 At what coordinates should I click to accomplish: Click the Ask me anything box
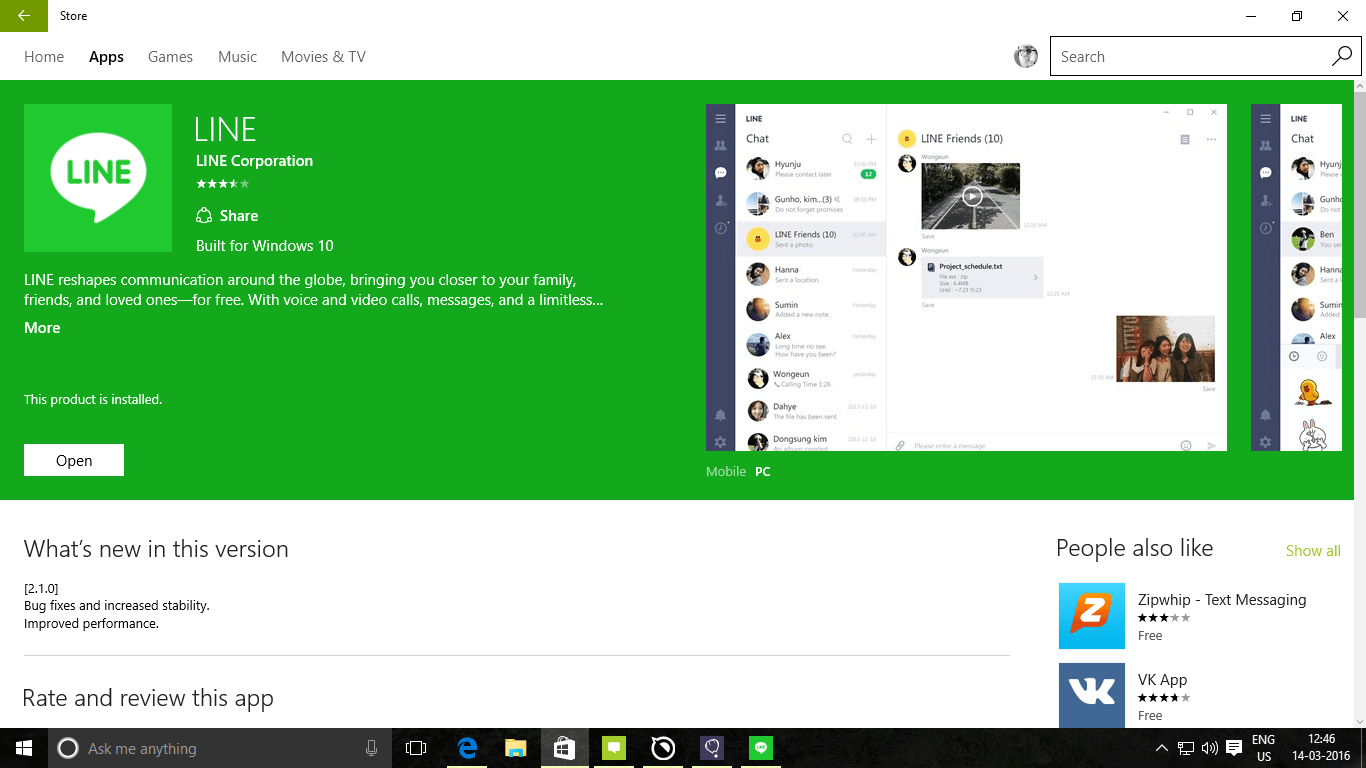tap(220, 748)
